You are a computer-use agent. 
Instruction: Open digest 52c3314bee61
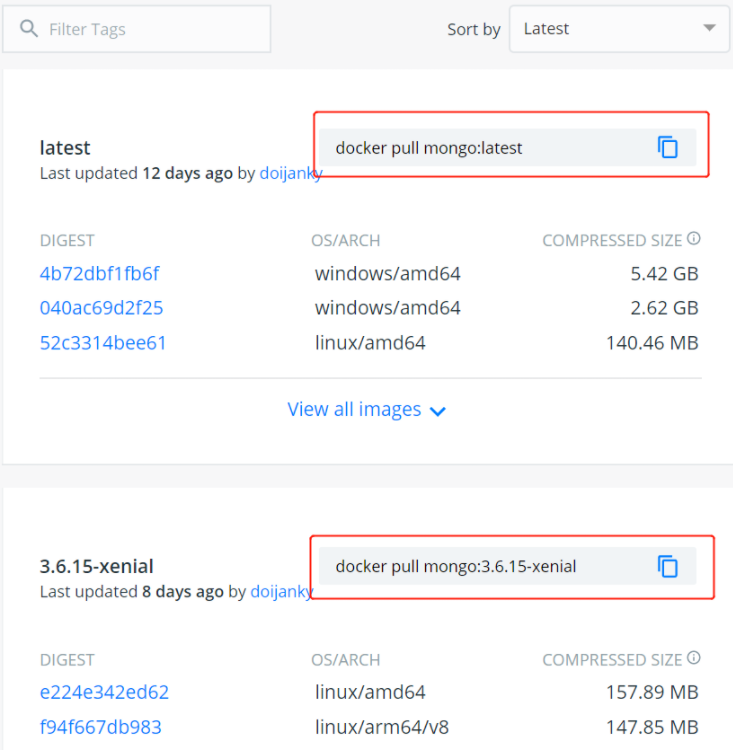(x=103, y=342)
